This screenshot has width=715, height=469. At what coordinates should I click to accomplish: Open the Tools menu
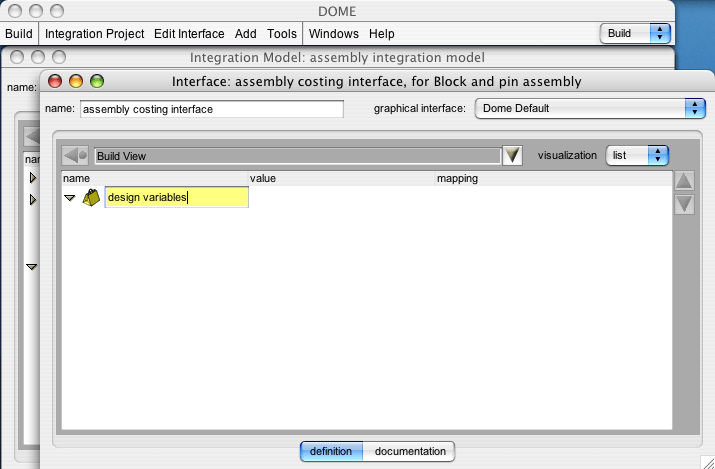coord(282,34)
